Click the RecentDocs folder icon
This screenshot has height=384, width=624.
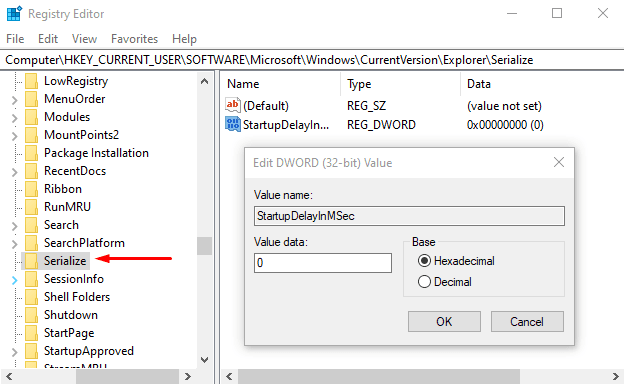click(x=31, y=171)
